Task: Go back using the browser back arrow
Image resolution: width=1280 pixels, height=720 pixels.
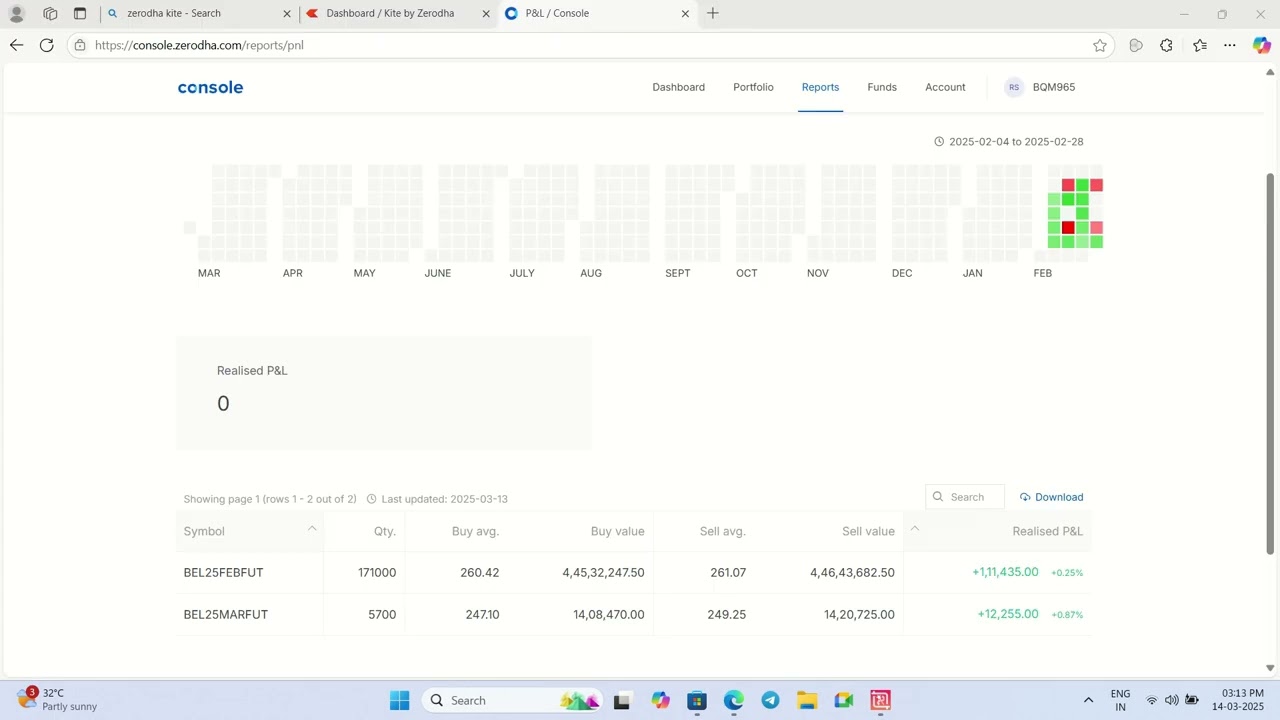Action: tap(16, 45)
